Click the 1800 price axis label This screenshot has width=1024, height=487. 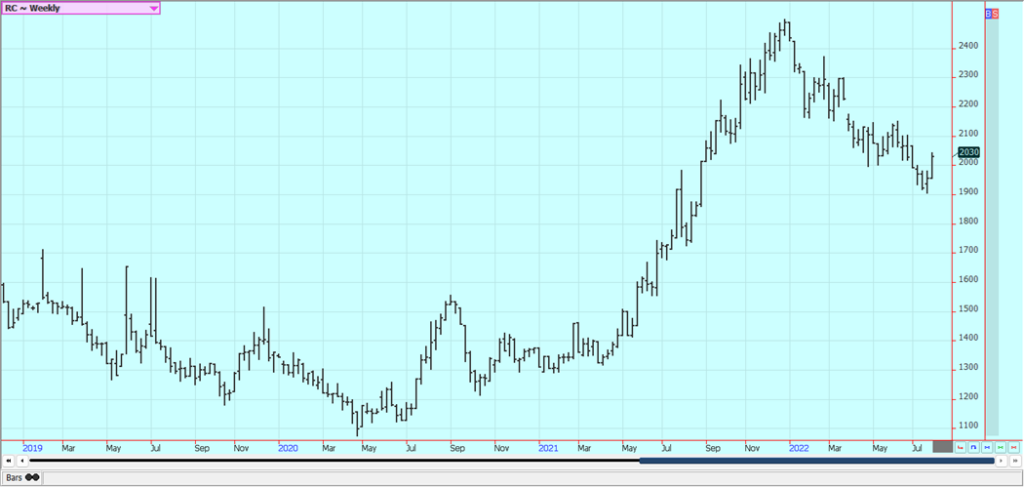pos(968,221)
